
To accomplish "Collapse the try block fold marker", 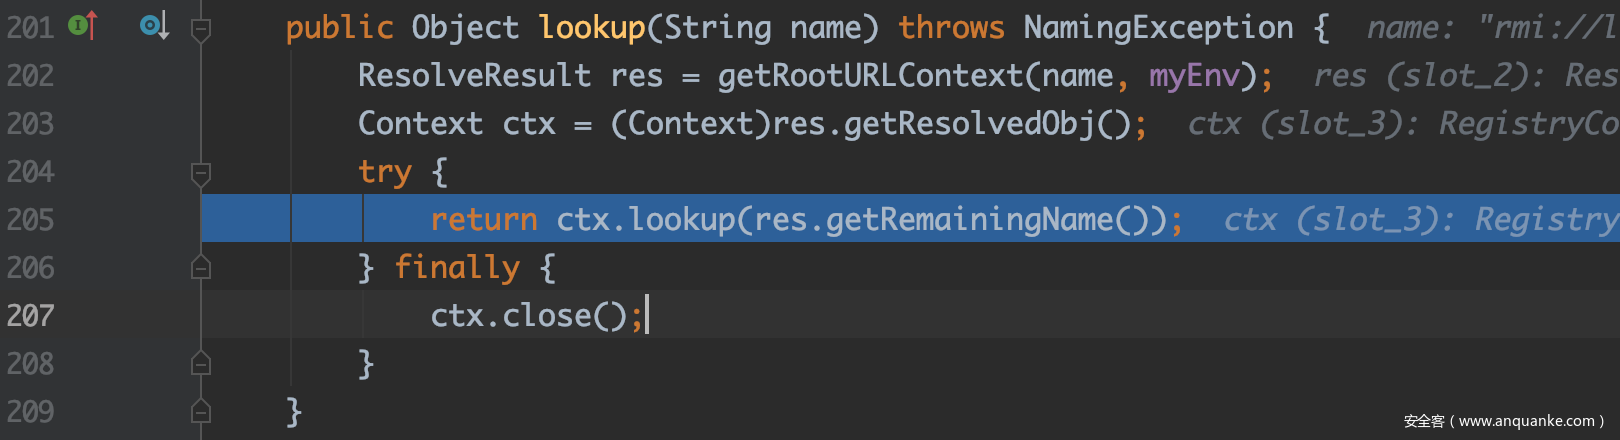I will [x=200, y=174].
